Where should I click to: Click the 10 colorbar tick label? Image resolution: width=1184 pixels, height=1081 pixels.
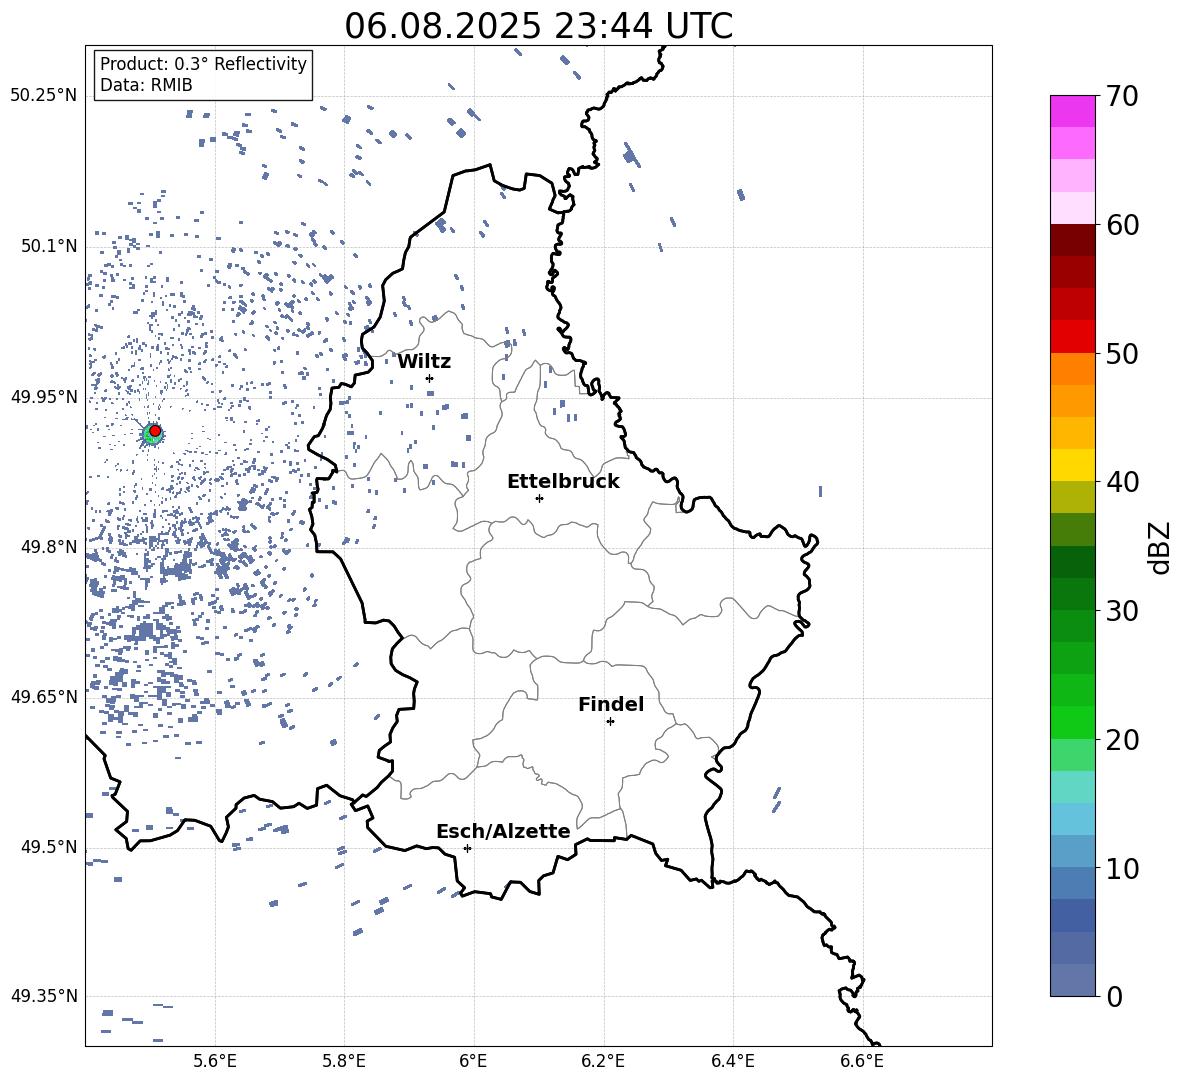tap(1122, 868)
